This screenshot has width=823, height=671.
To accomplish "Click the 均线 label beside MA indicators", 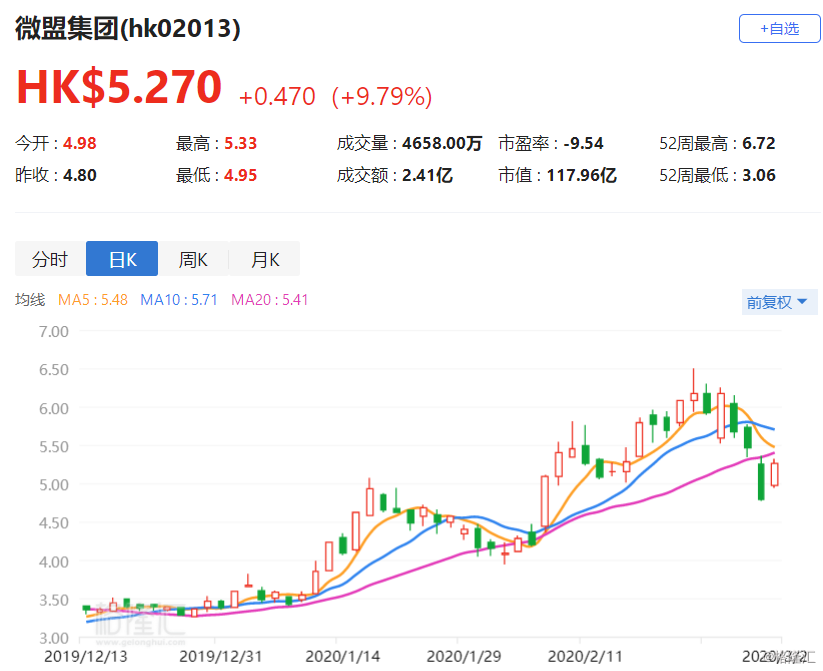I will 30,299.
